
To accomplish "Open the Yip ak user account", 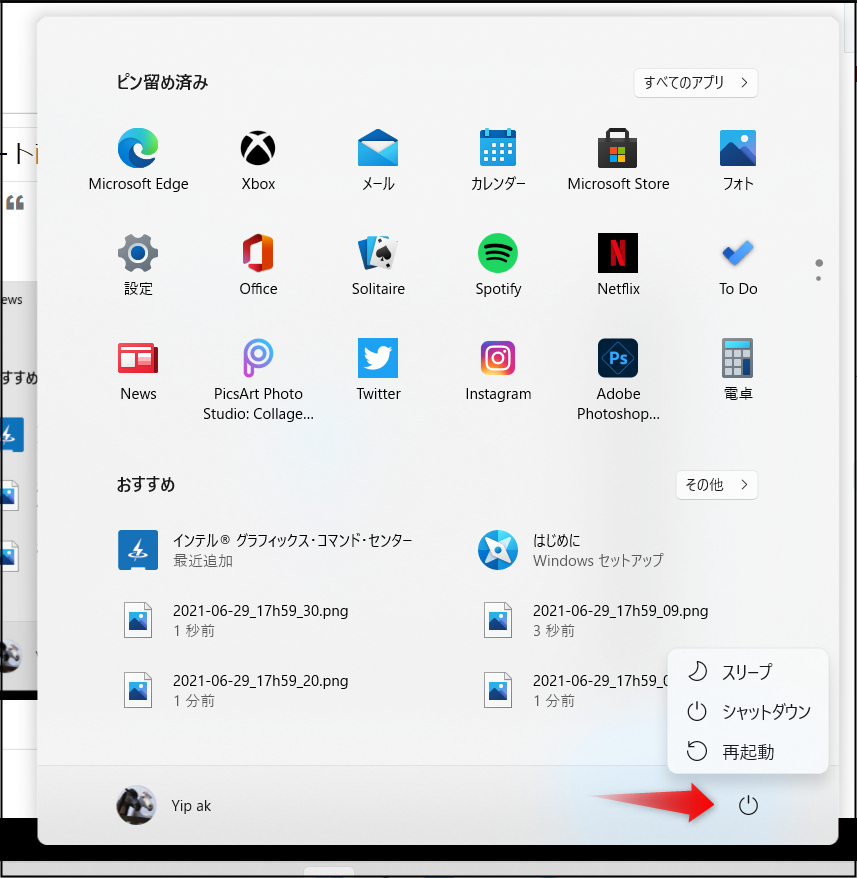I will [x=164, y=805].
